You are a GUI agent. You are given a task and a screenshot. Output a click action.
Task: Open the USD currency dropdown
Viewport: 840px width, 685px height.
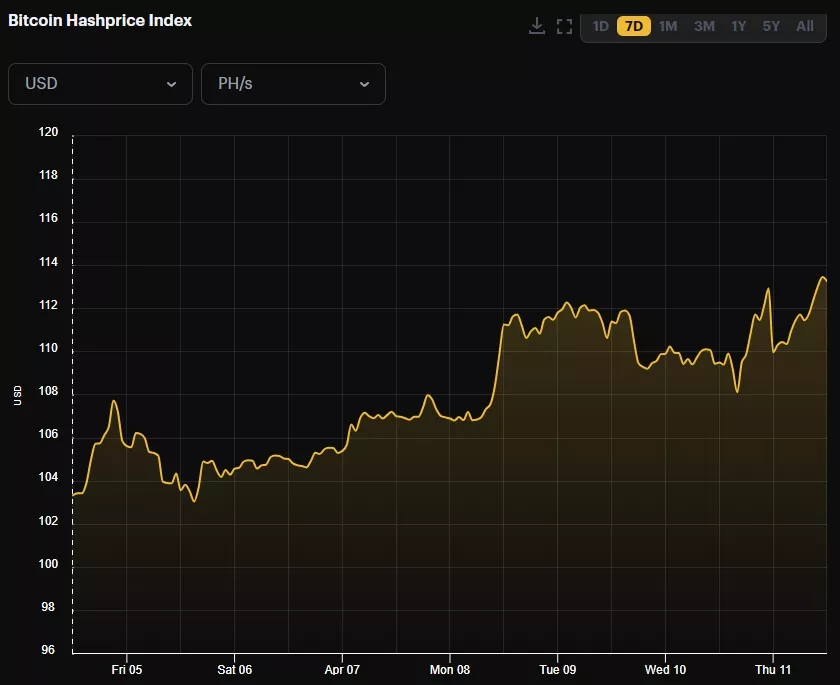[100, 84]
